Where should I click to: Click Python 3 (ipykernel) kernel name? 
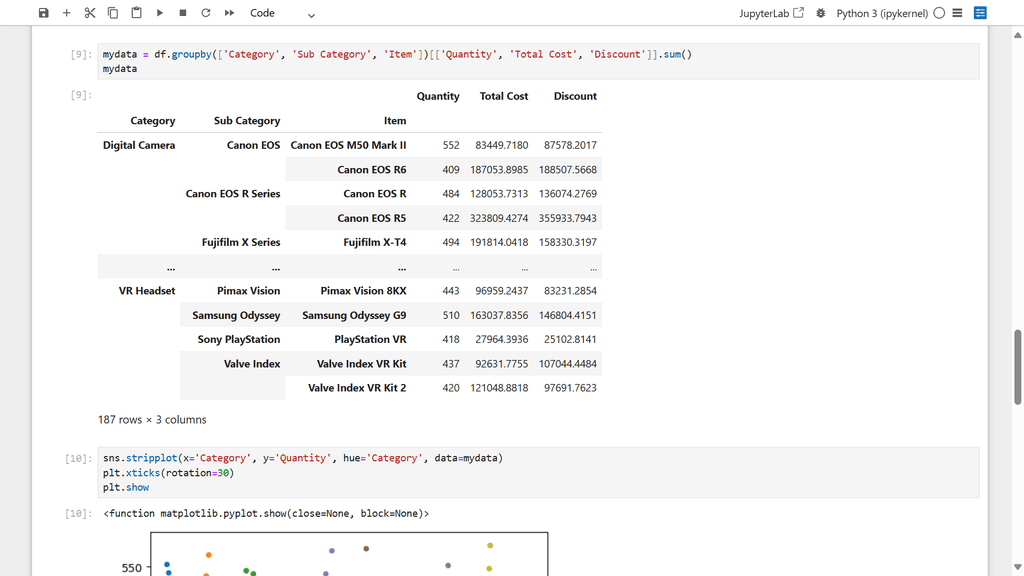coord(882,13)
